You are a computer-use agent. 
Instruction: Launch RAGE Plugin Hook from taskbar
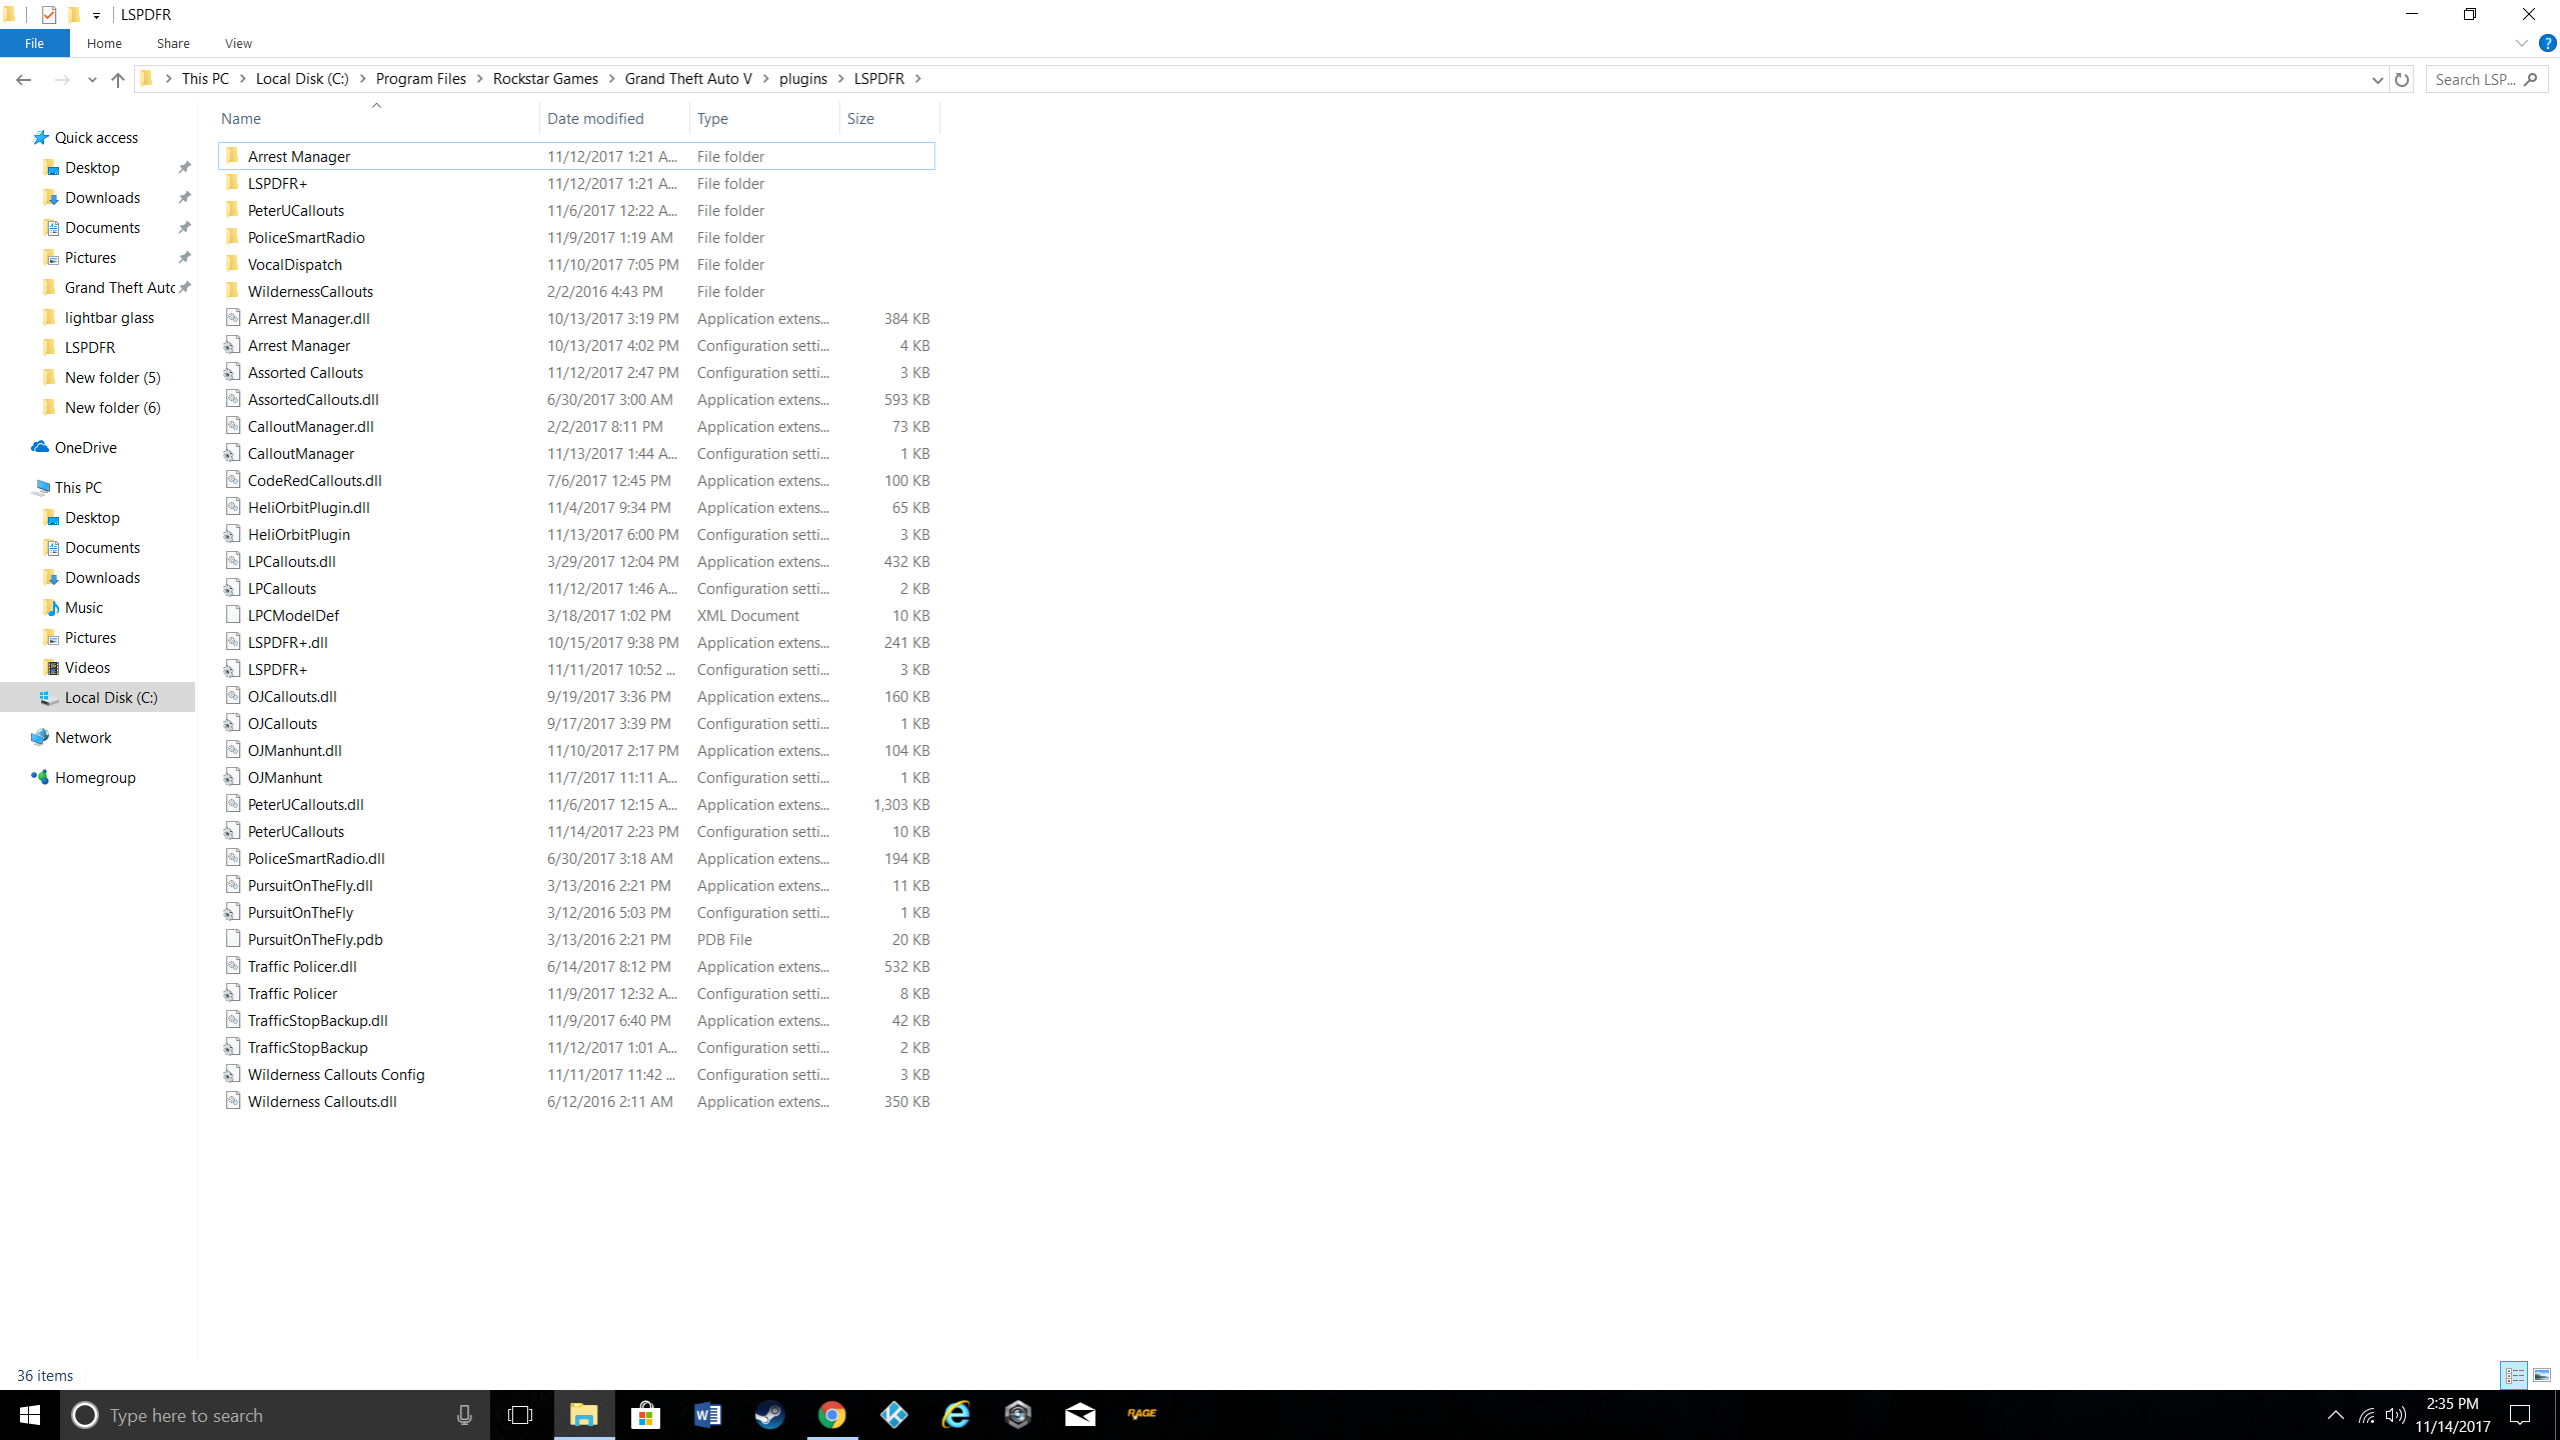click(x=1141, y=1414)
